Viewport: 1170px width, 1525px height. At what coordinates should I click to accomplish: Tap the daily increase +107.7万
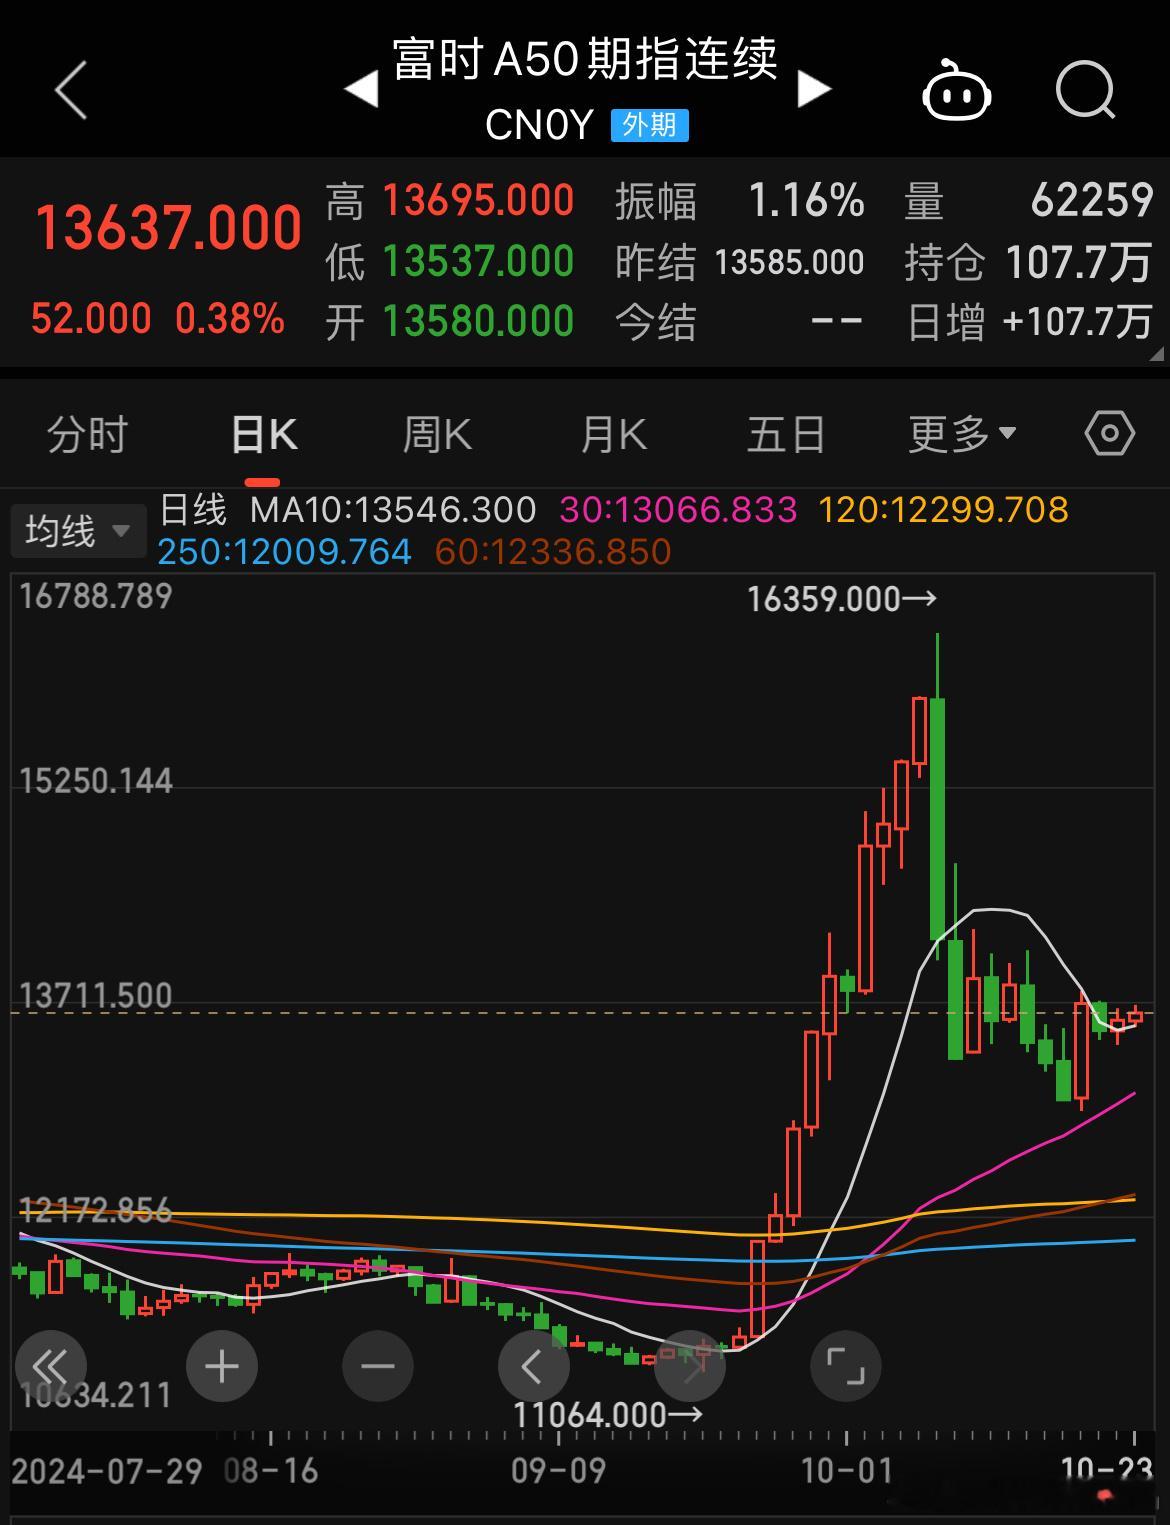[x=1077, y=322]
